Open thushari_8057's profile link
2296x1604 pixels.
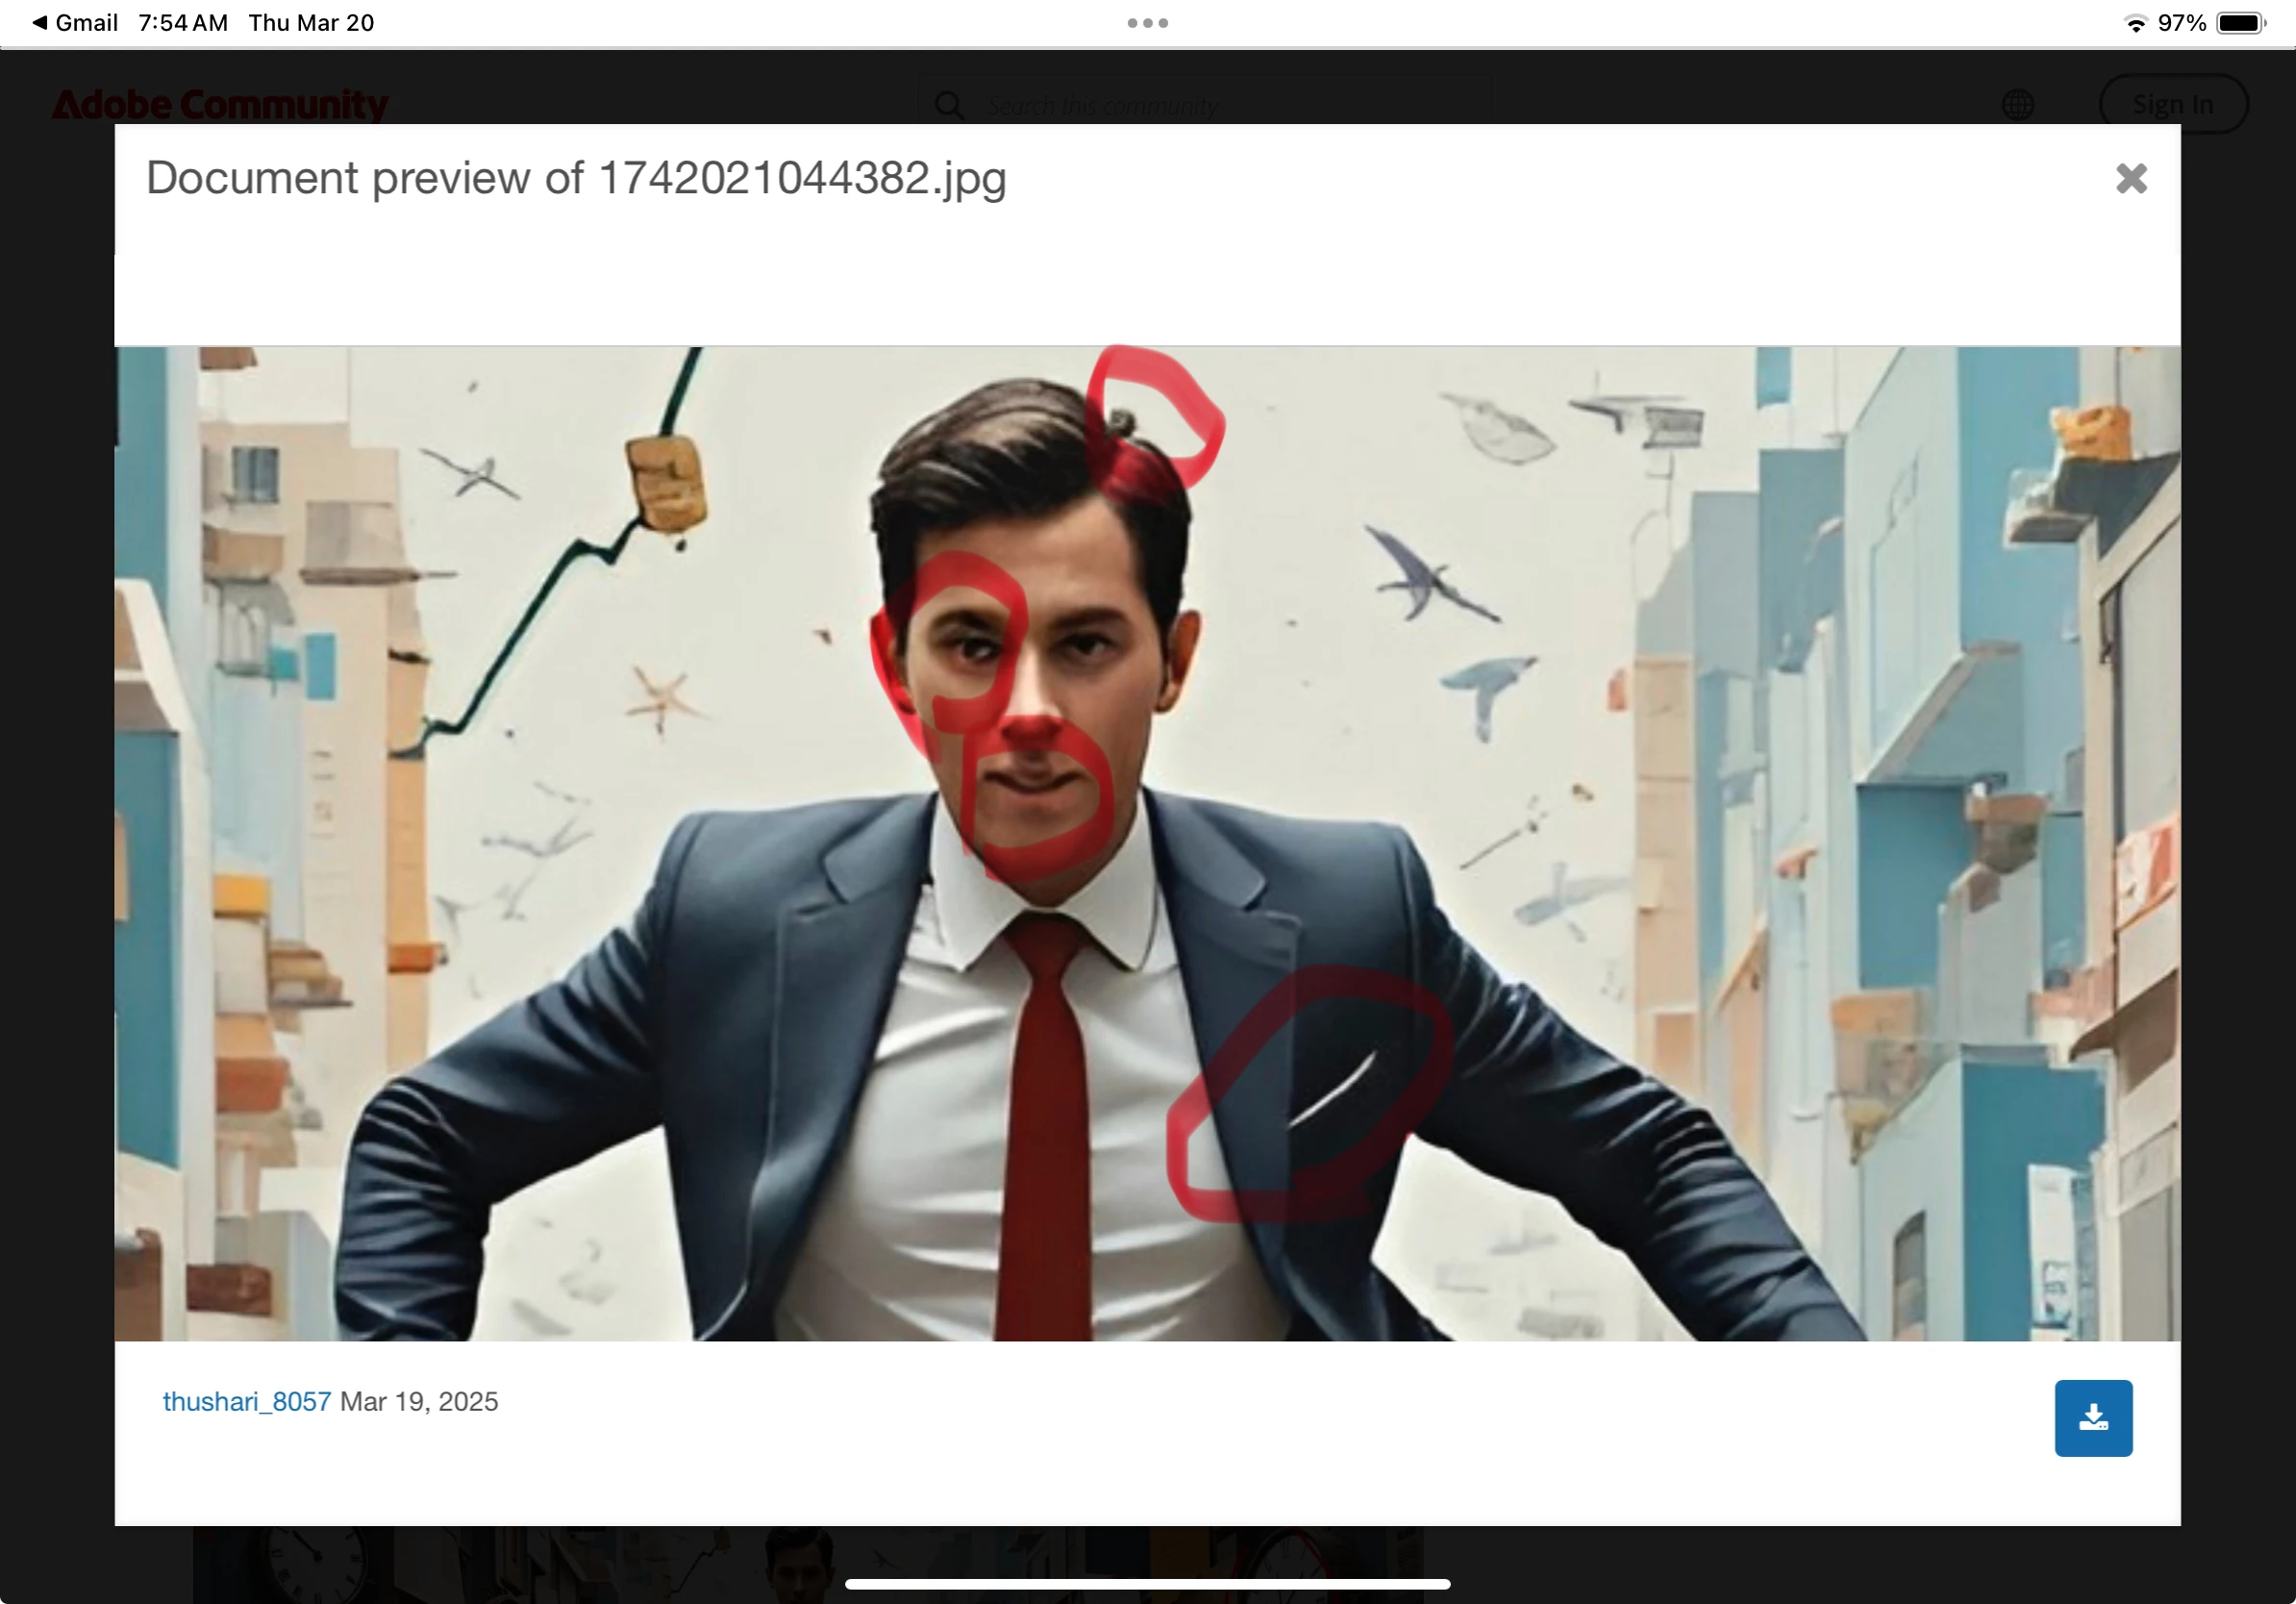[246, 1401]
